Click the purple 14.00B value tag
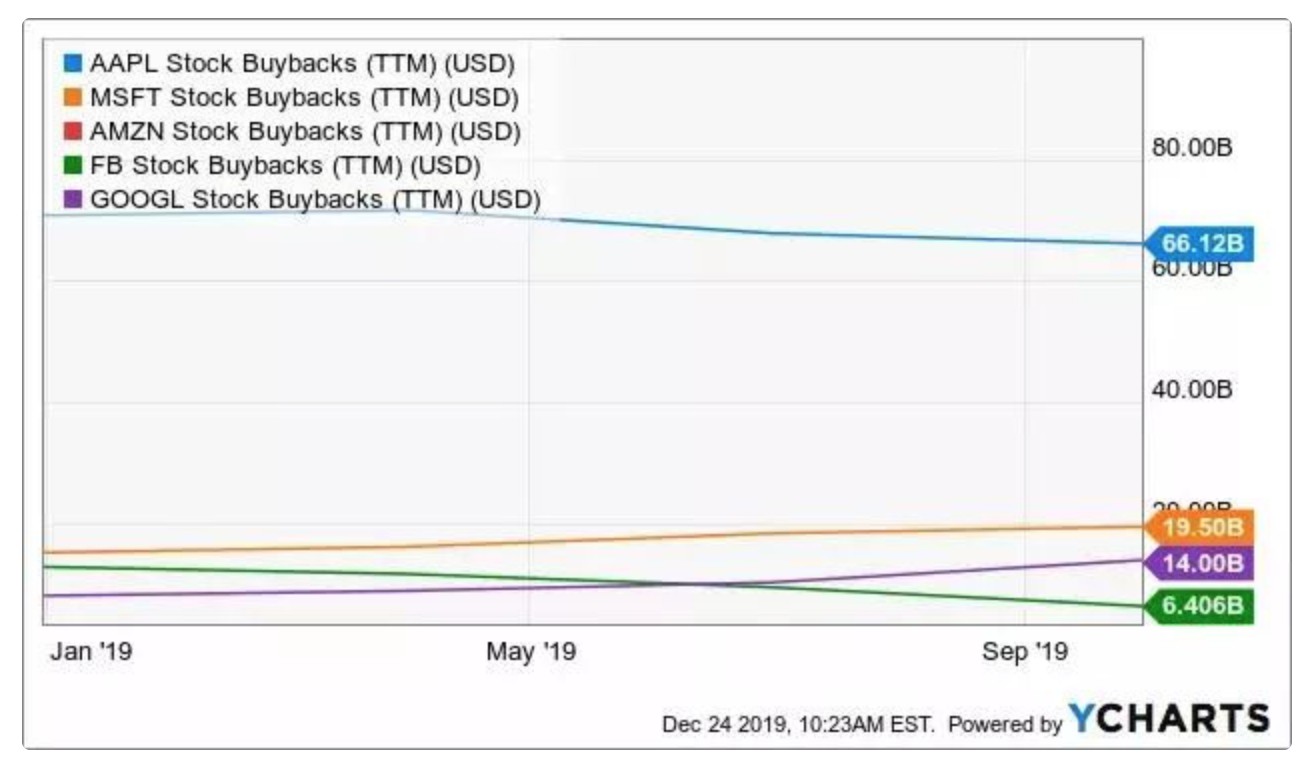 1199,563
